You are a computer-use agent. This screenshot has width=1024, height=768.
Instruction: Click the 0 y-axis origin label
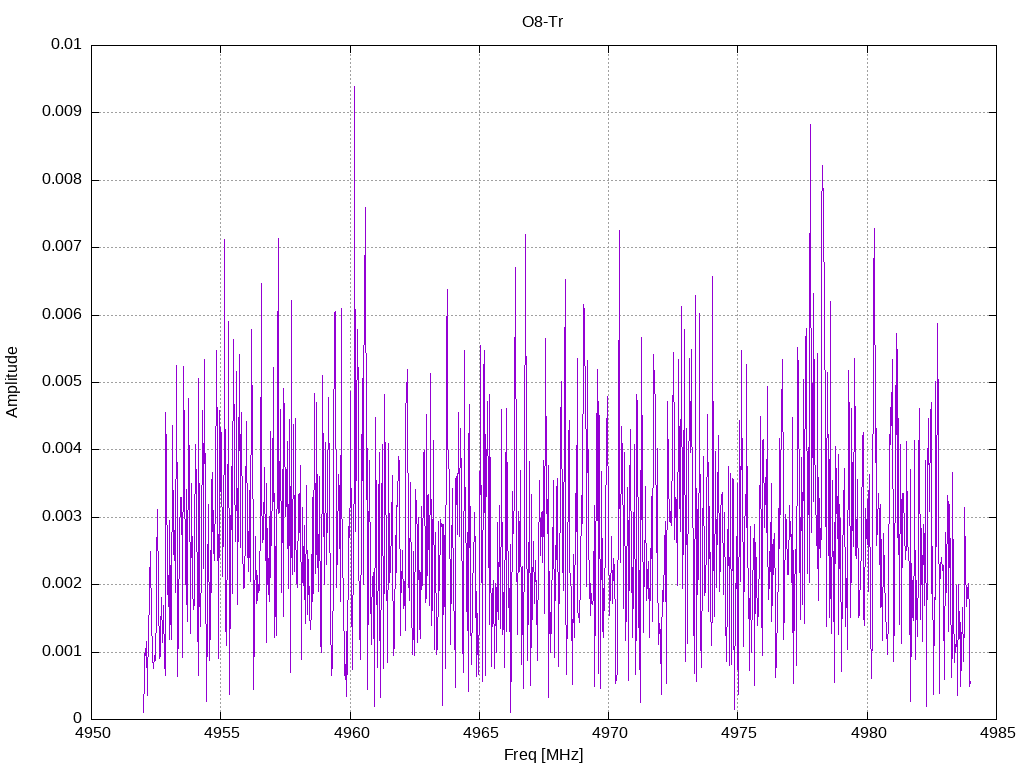click(x=78, y=718)
